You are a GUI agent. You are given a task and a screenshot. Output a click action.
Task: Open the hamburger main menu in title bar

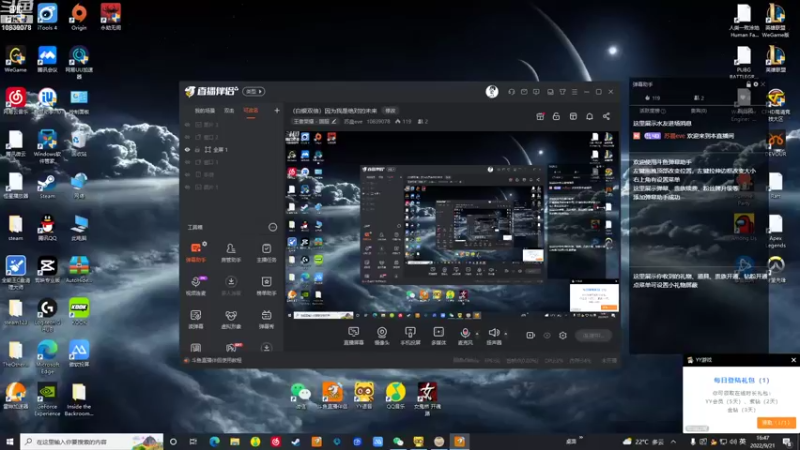[x=574, y=92]
